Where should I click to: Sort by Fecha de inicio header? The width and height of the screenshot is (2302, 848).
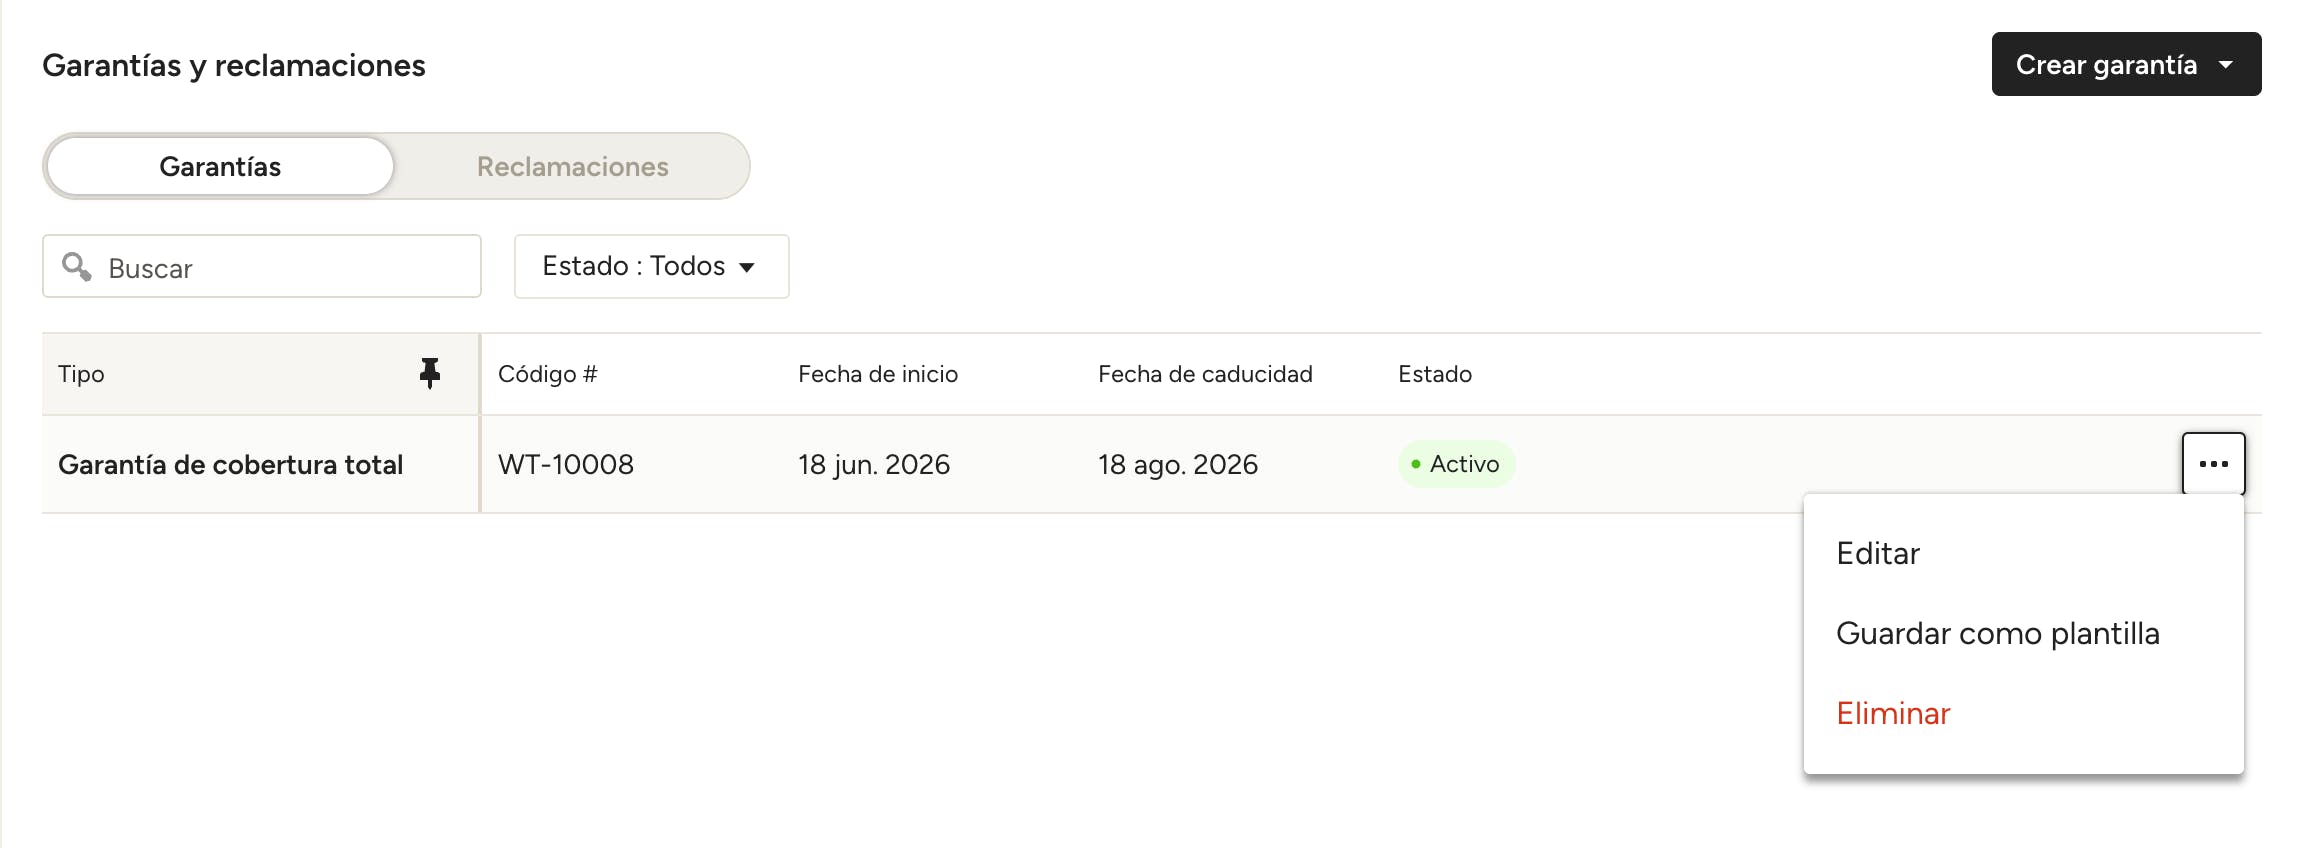point(877,374)
